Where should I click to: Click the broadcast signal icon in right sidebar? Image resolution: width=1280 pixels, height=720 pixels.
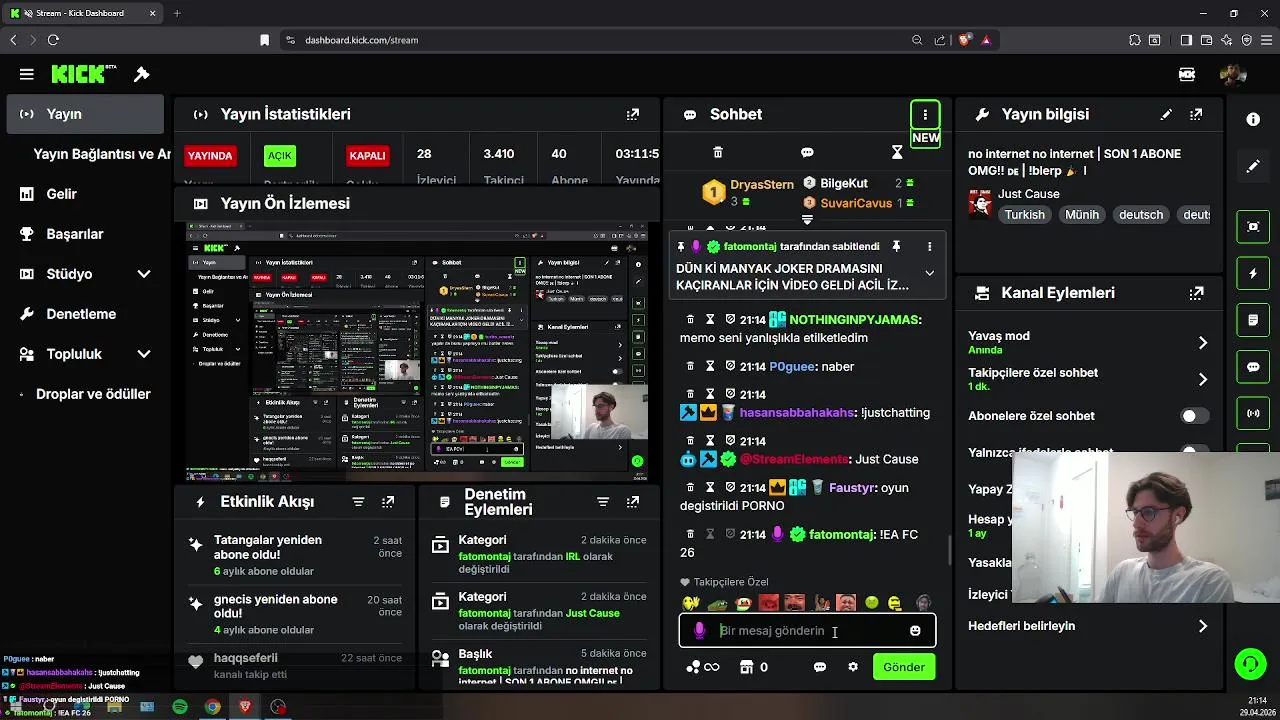(x=1253, y=413)
